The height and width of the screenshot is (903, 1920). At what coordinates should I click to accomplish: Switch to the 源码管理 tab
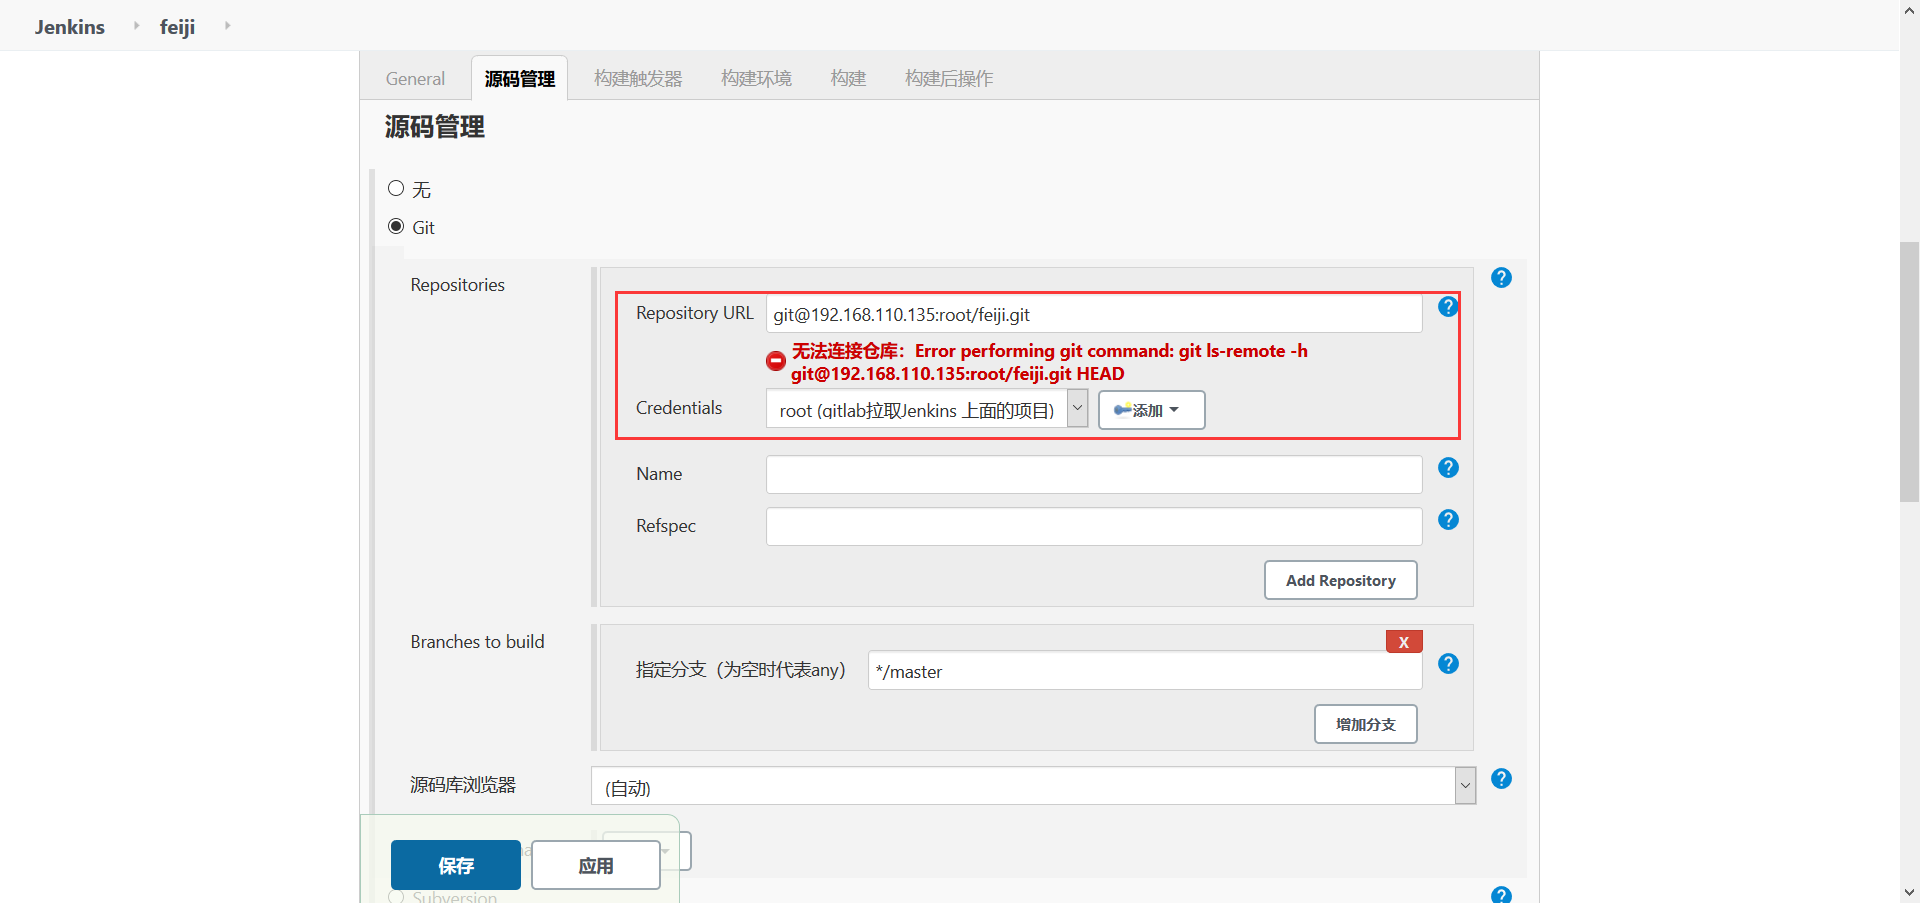(520, 78)
